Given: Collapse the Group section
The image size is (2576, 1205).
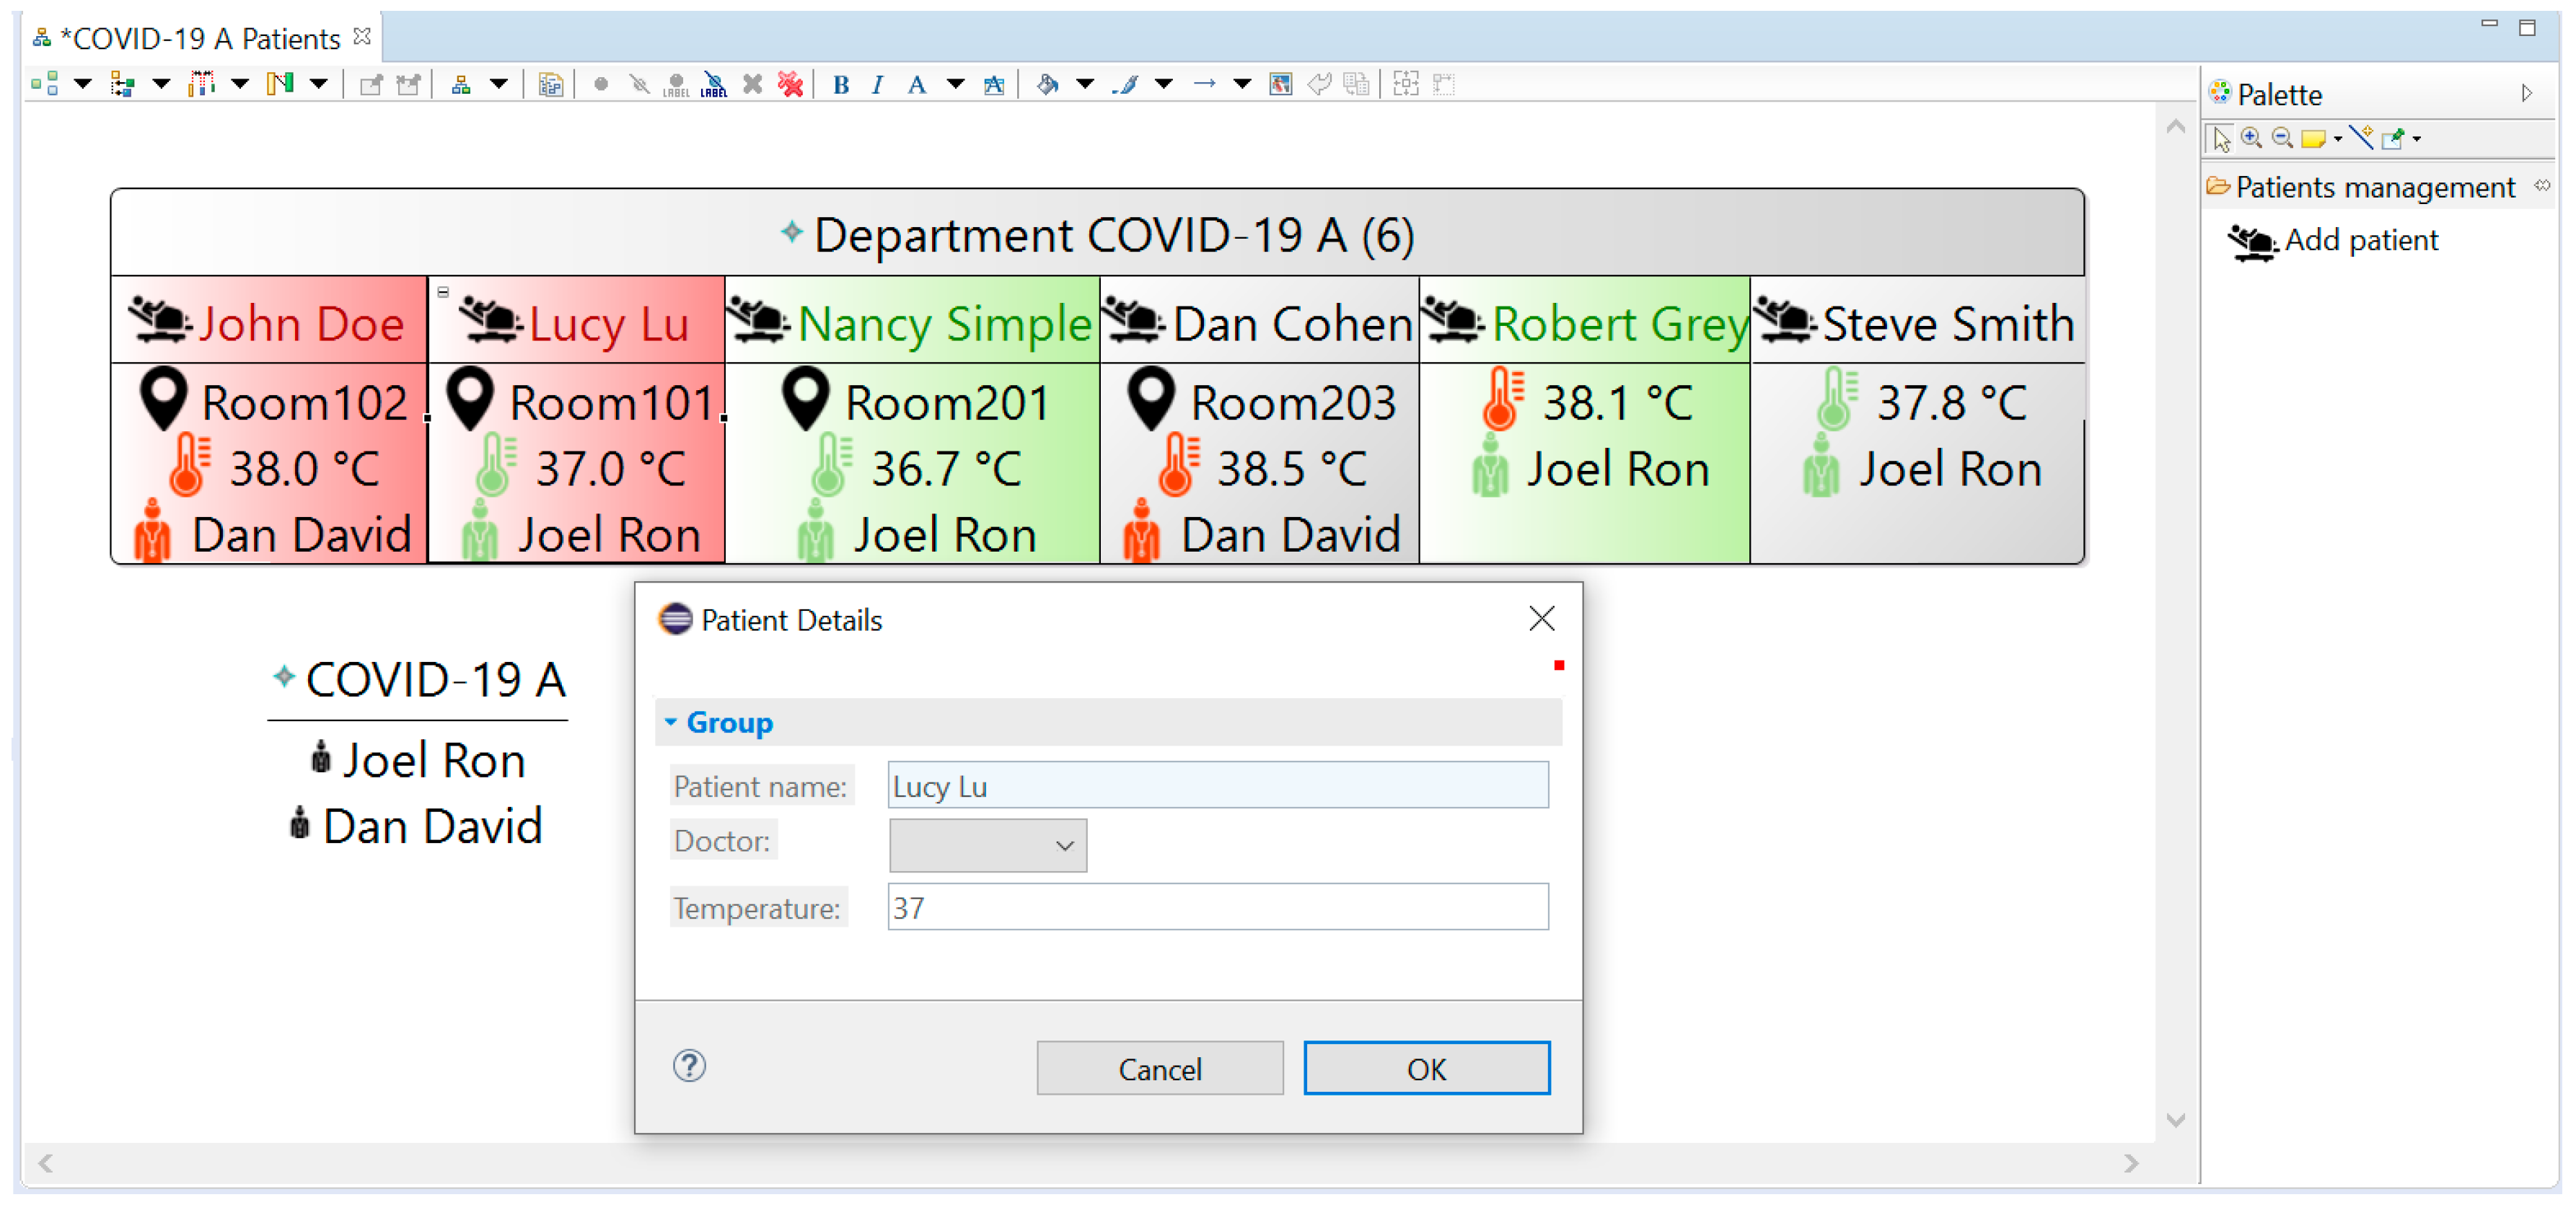Looking at the screenshot, I should (671, 721).
